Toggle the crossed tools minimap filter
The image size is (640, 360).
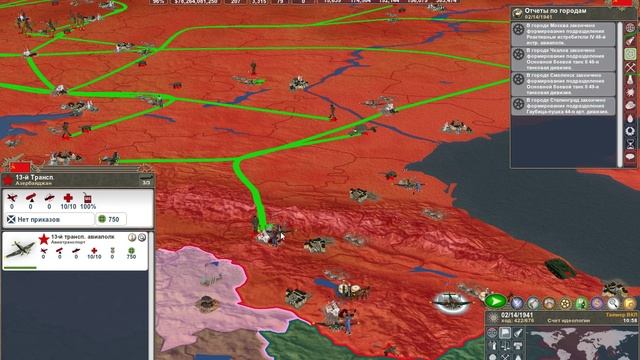tap(505, 356)
